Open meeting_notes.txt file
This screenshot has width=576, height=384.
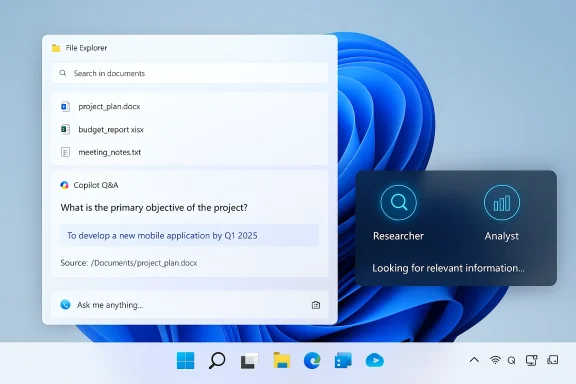coord(109,152)
